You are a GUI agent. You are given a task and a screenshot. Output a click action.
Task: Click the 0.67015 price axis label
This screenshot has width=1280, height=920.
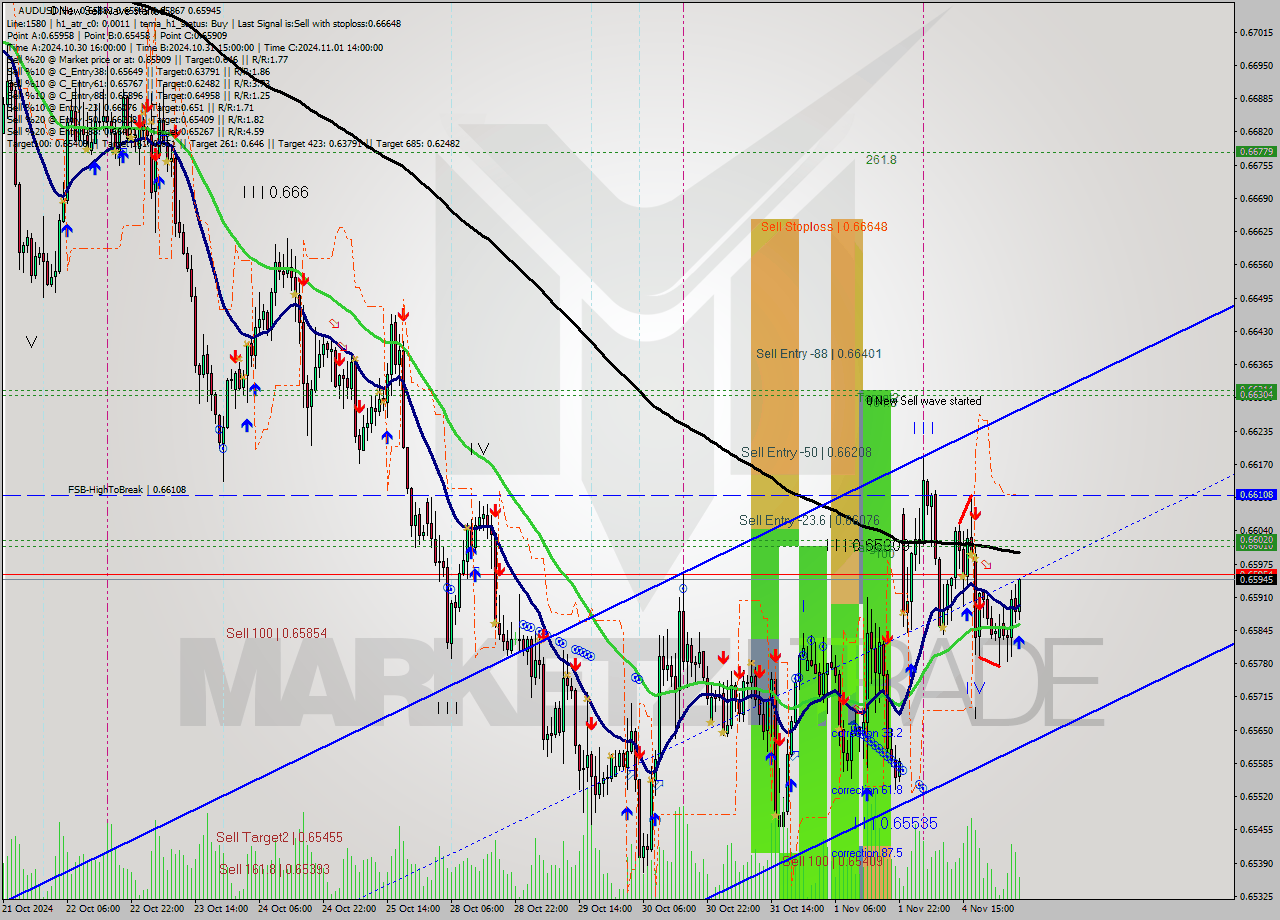coord(1256,32)
